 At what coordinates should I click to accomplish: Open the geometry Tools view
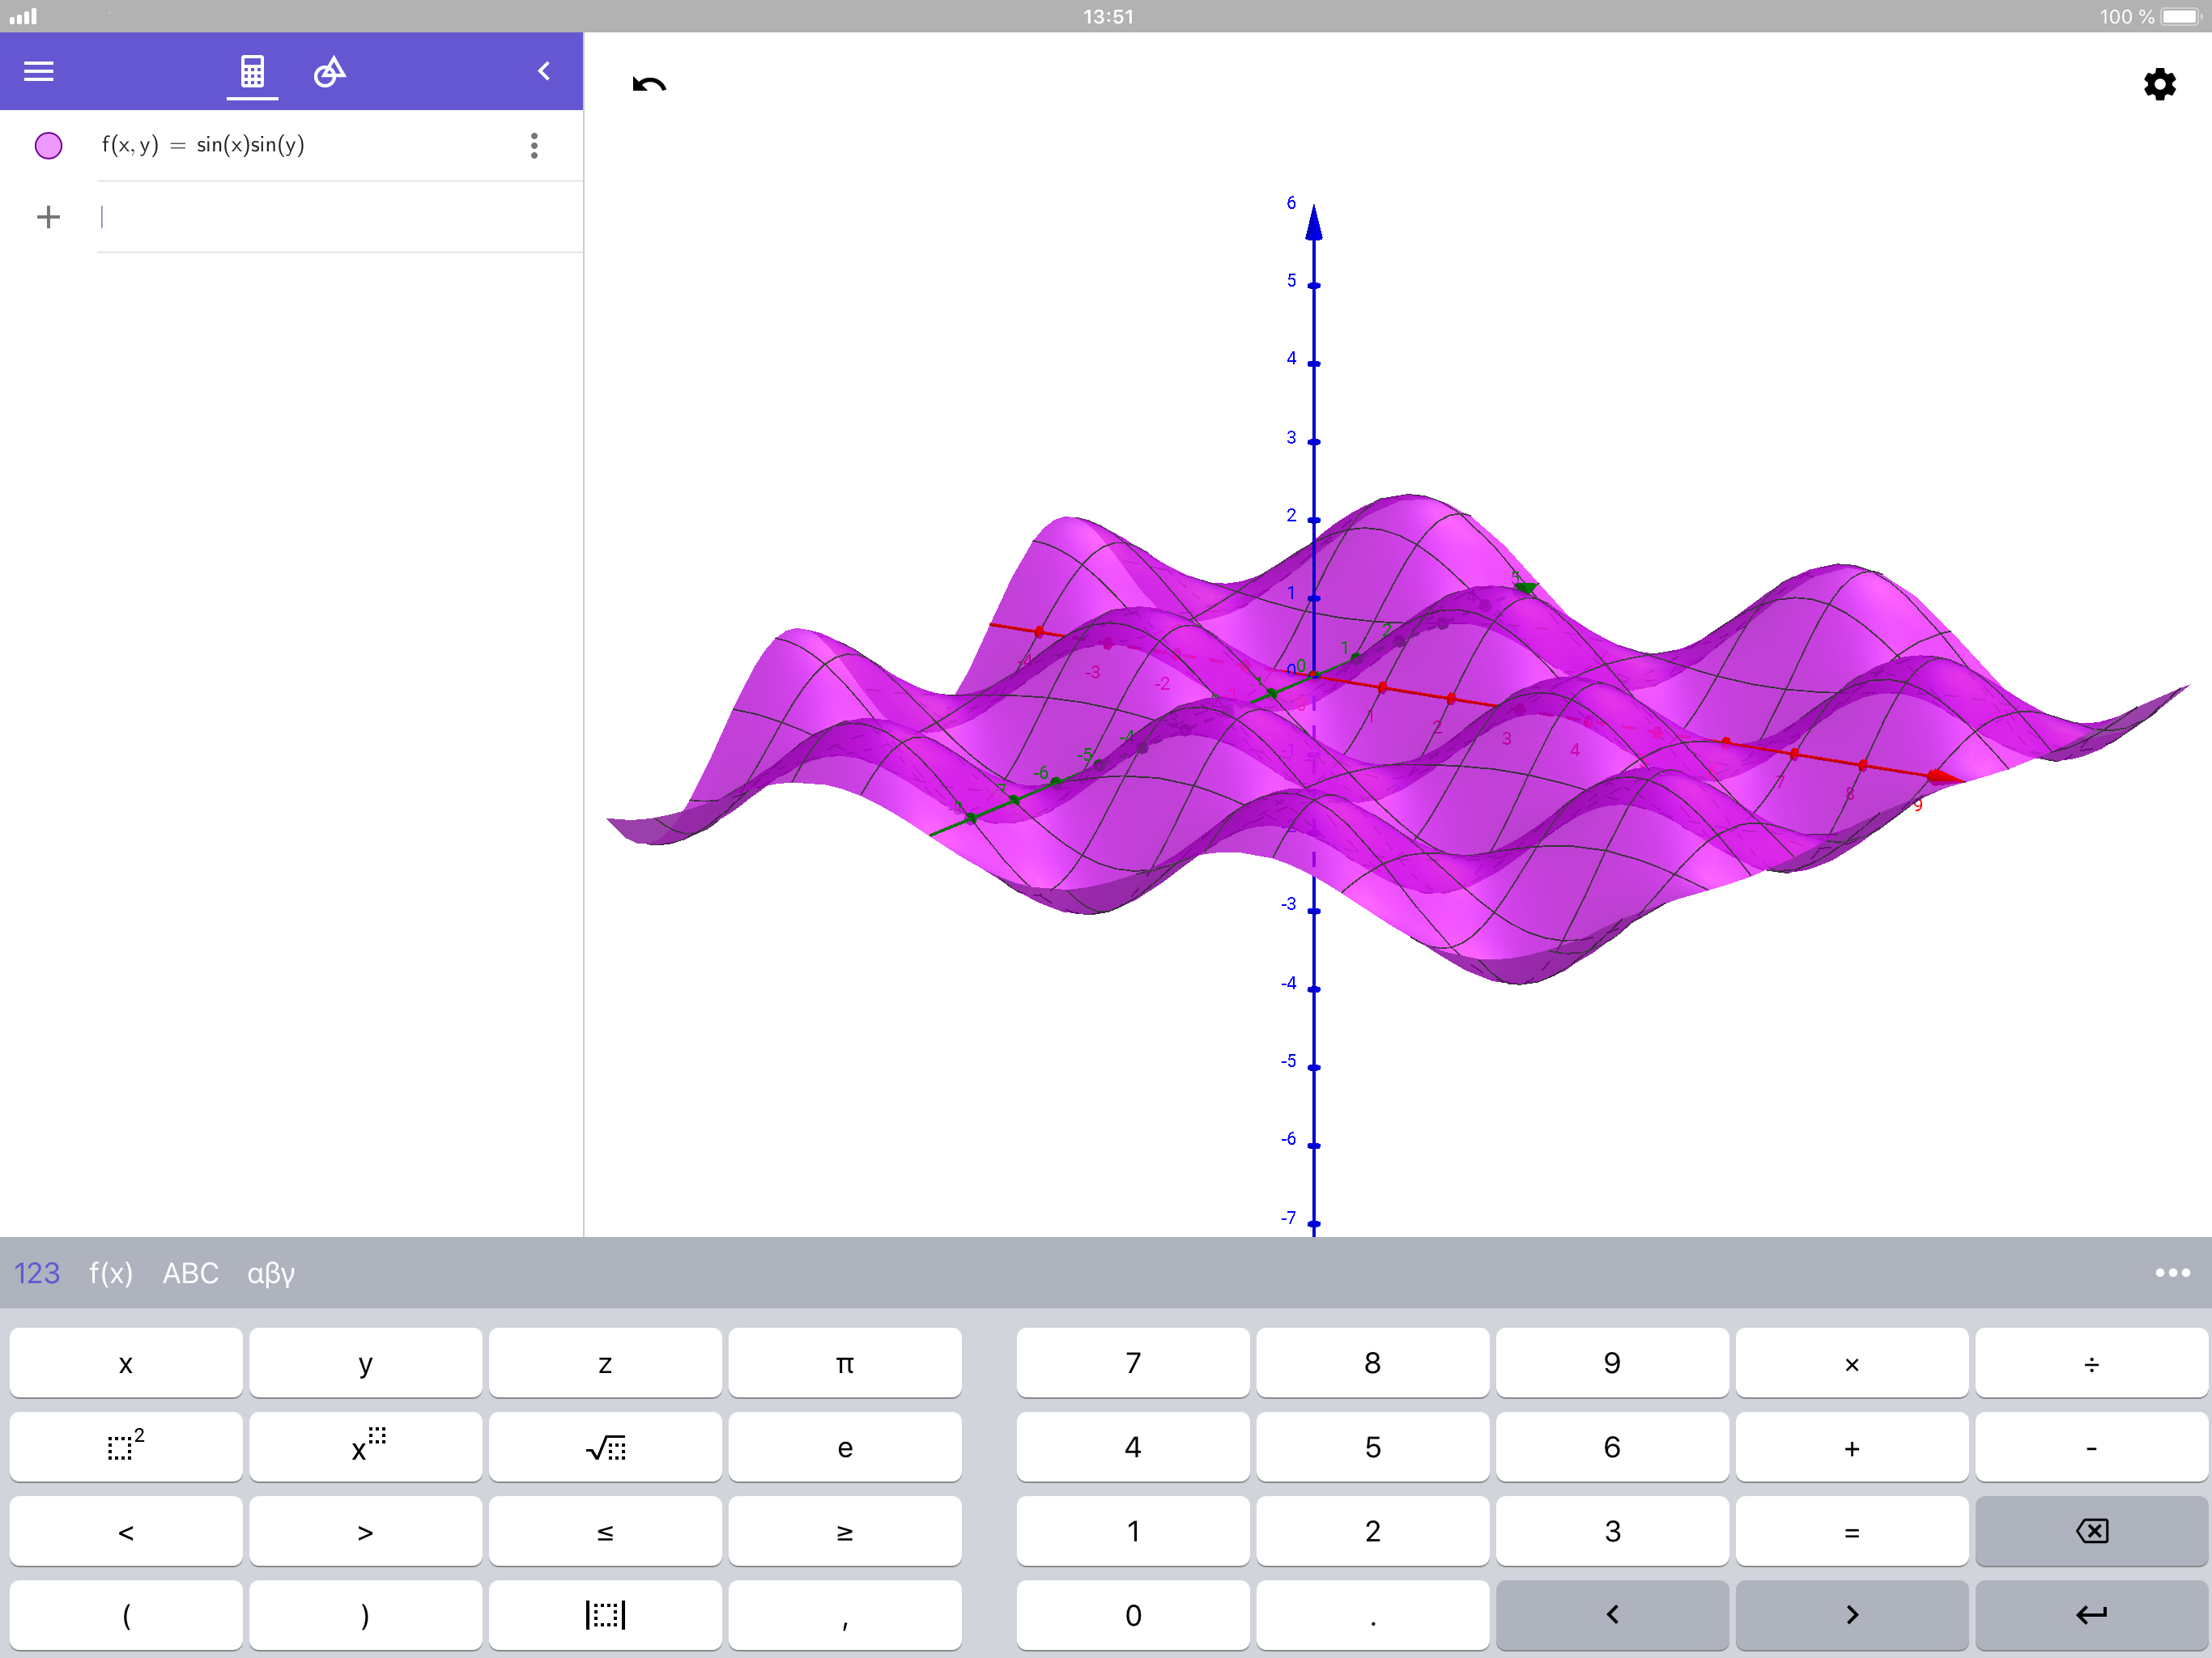(x=329, y=71)
